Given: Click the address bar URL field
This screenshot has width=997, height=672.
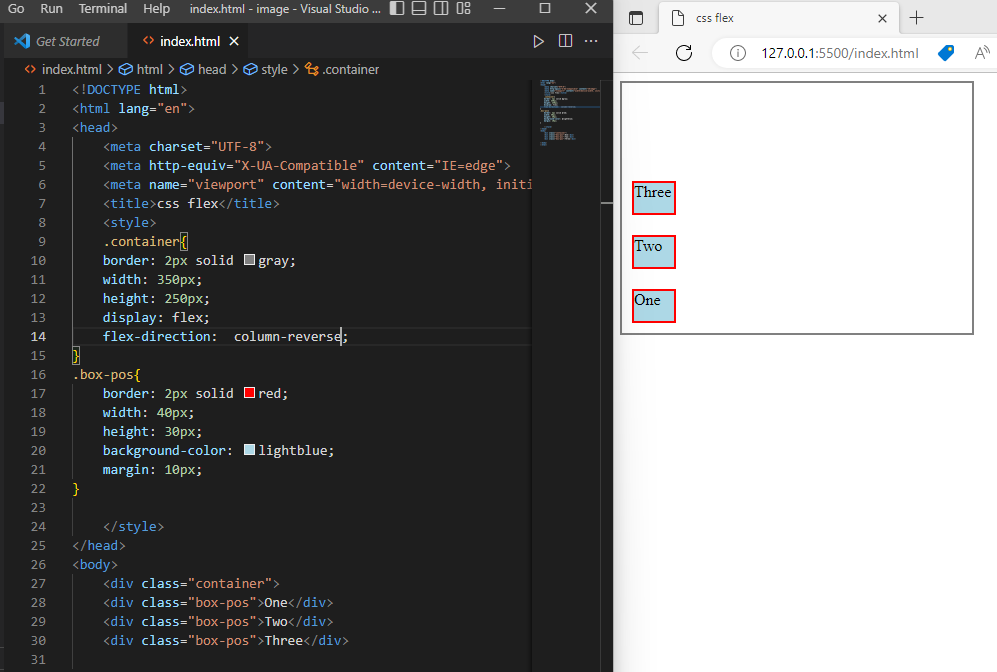Looking at the screenshot, I should coord(839,53).
